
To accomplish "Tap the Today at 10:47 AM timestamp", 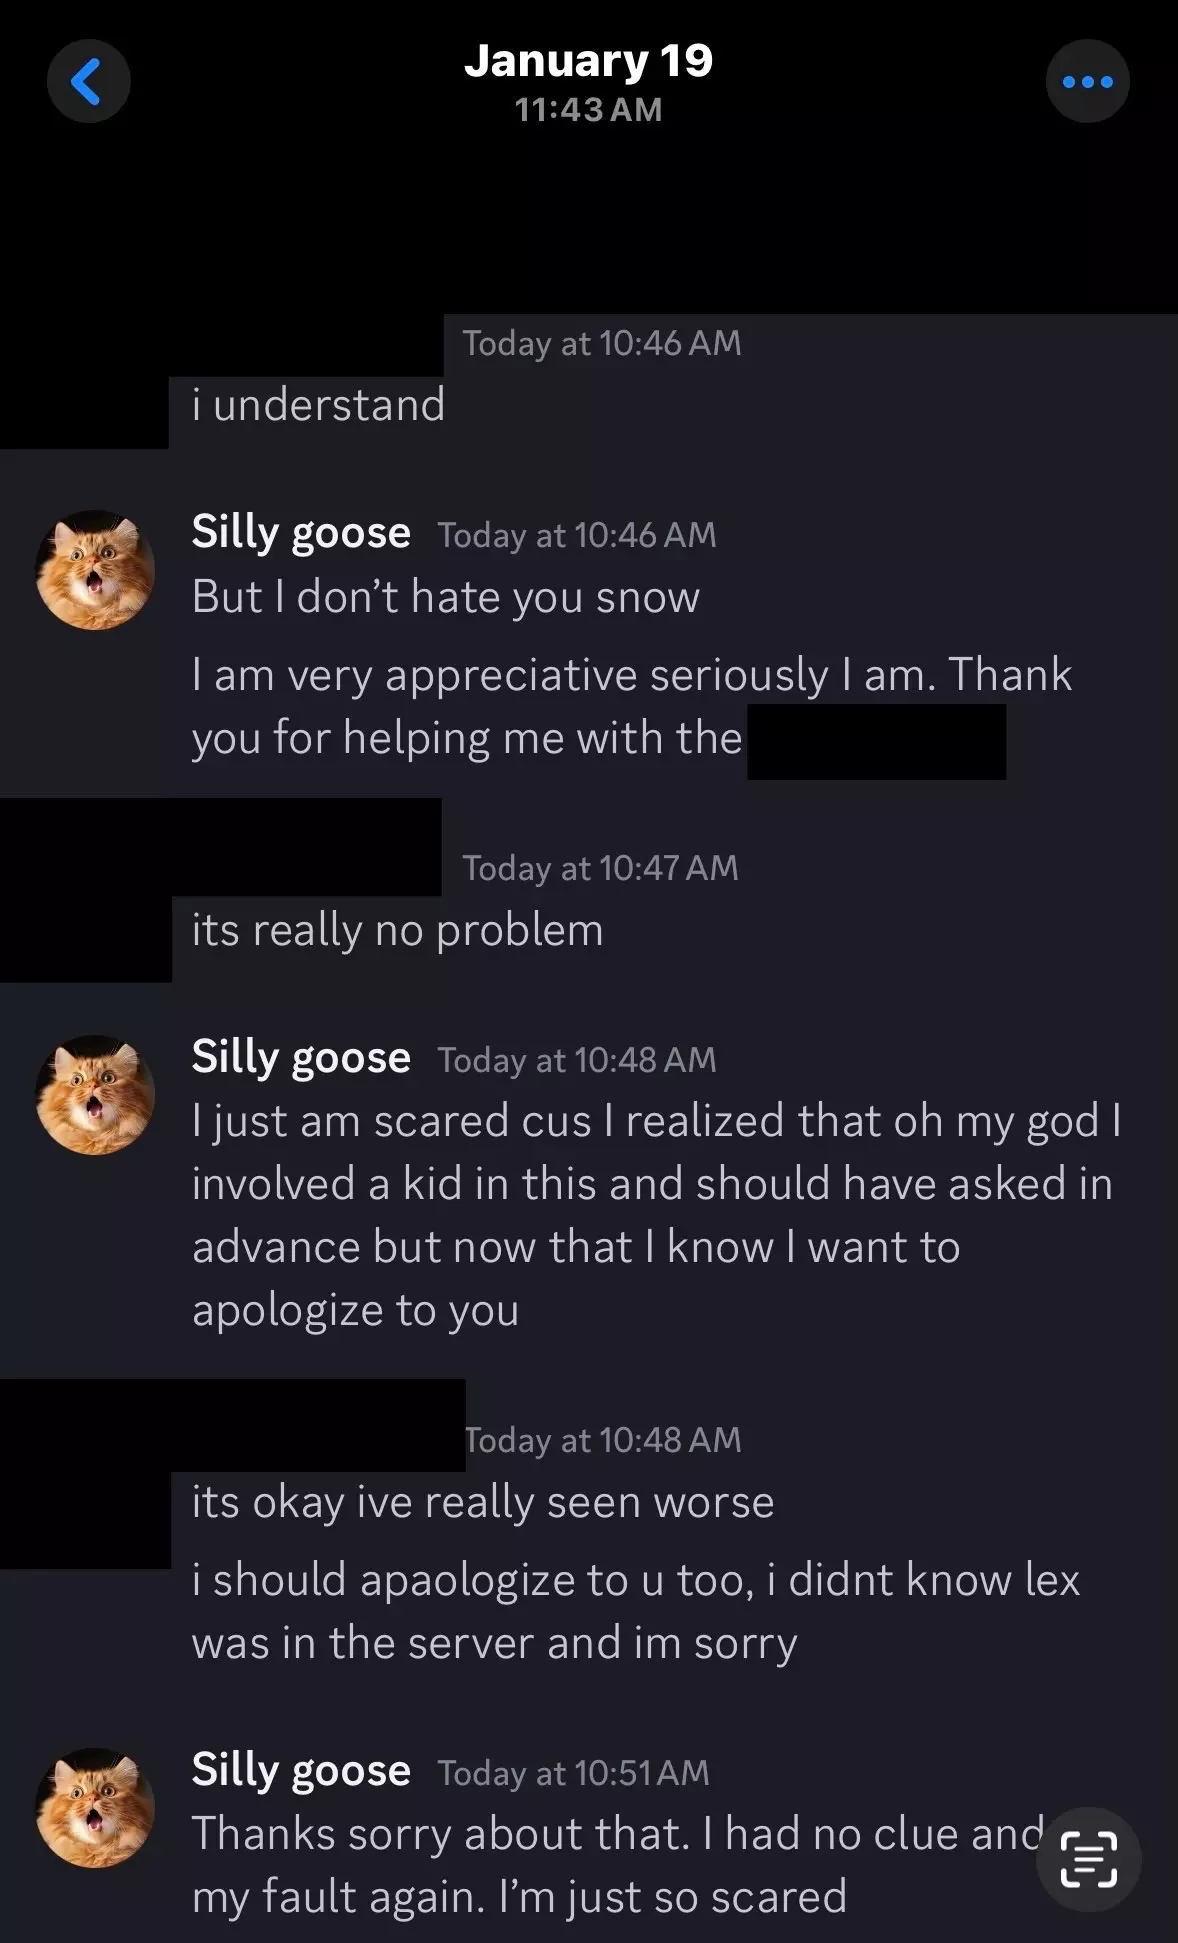I will tap(600, 868).
